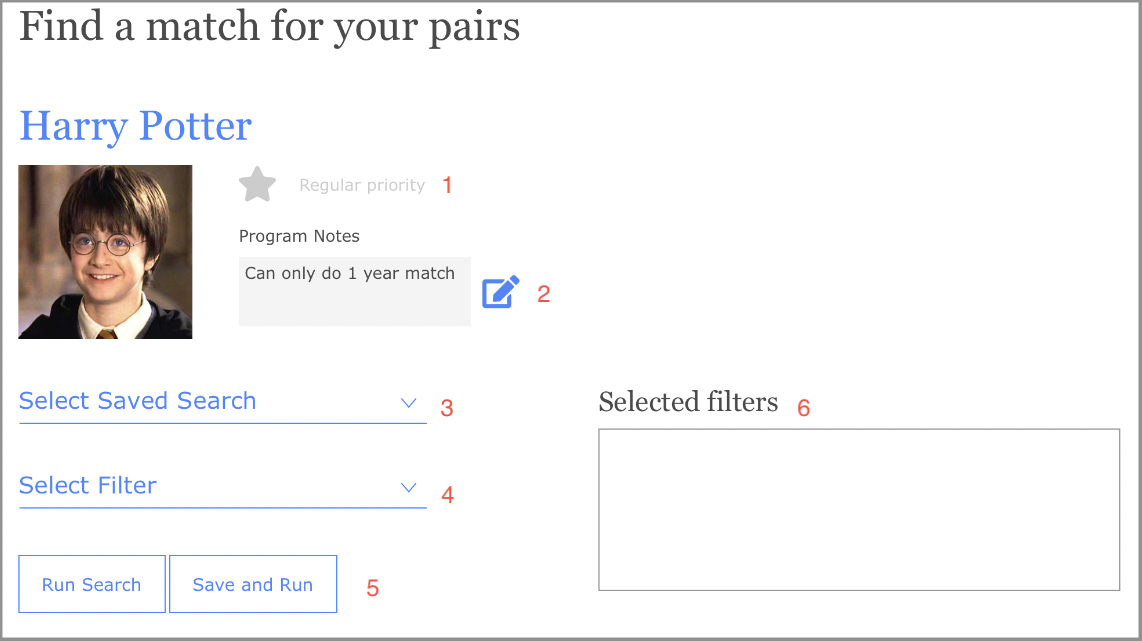
Task: Open the Select Saved Search dropdown text
Action: [138, 401]
